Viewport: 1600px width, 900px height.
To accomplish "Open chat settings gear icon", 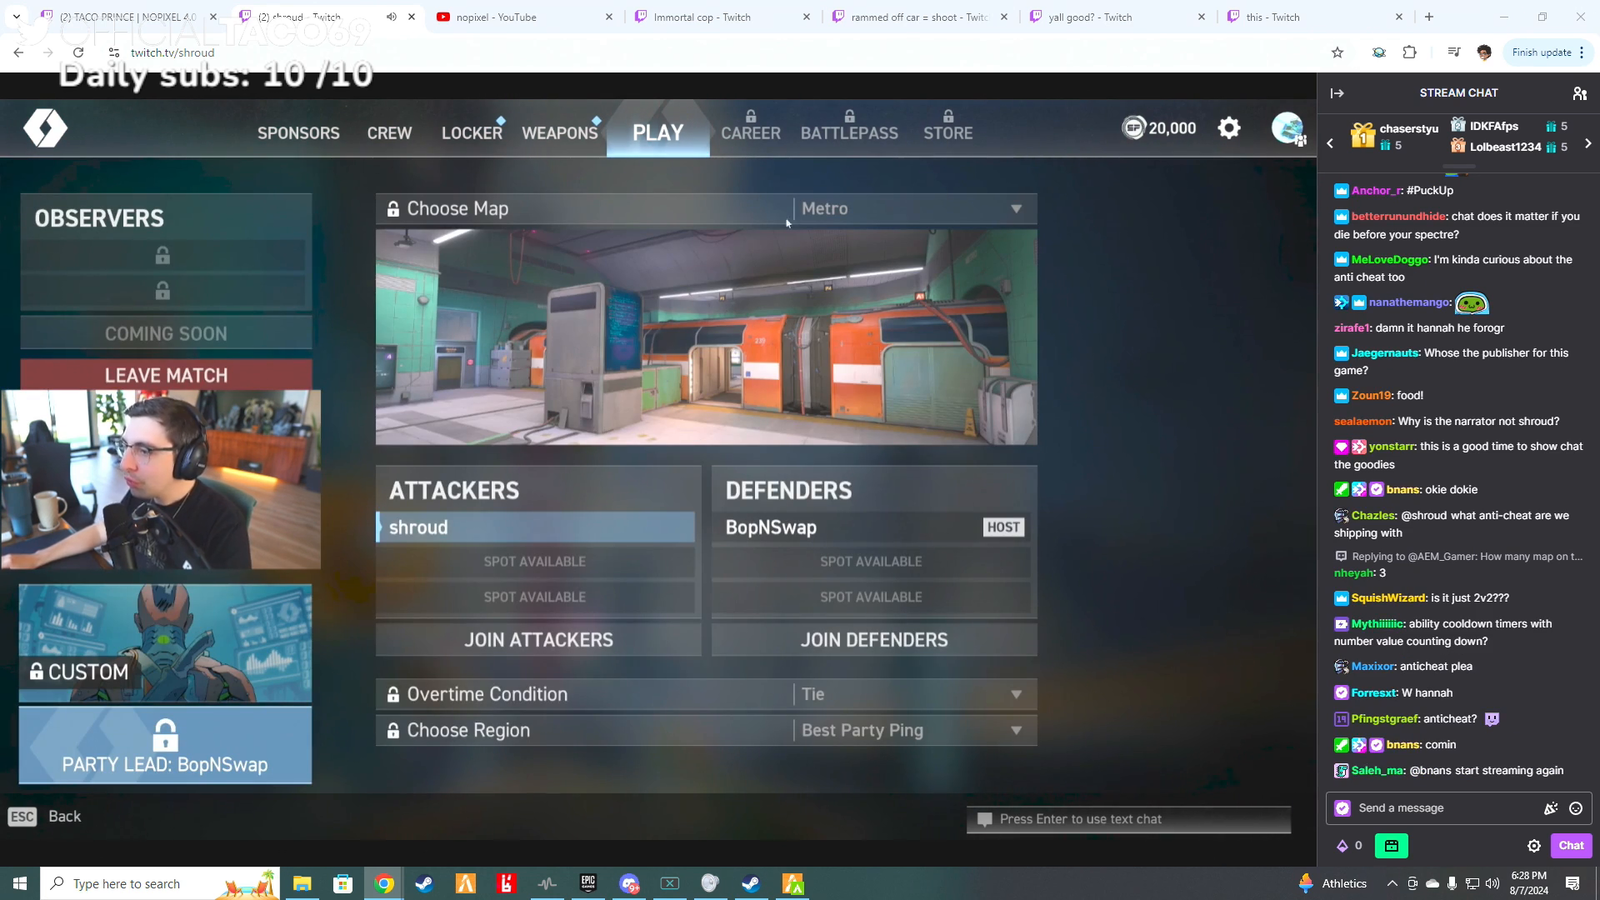I will click(1534, 846).
